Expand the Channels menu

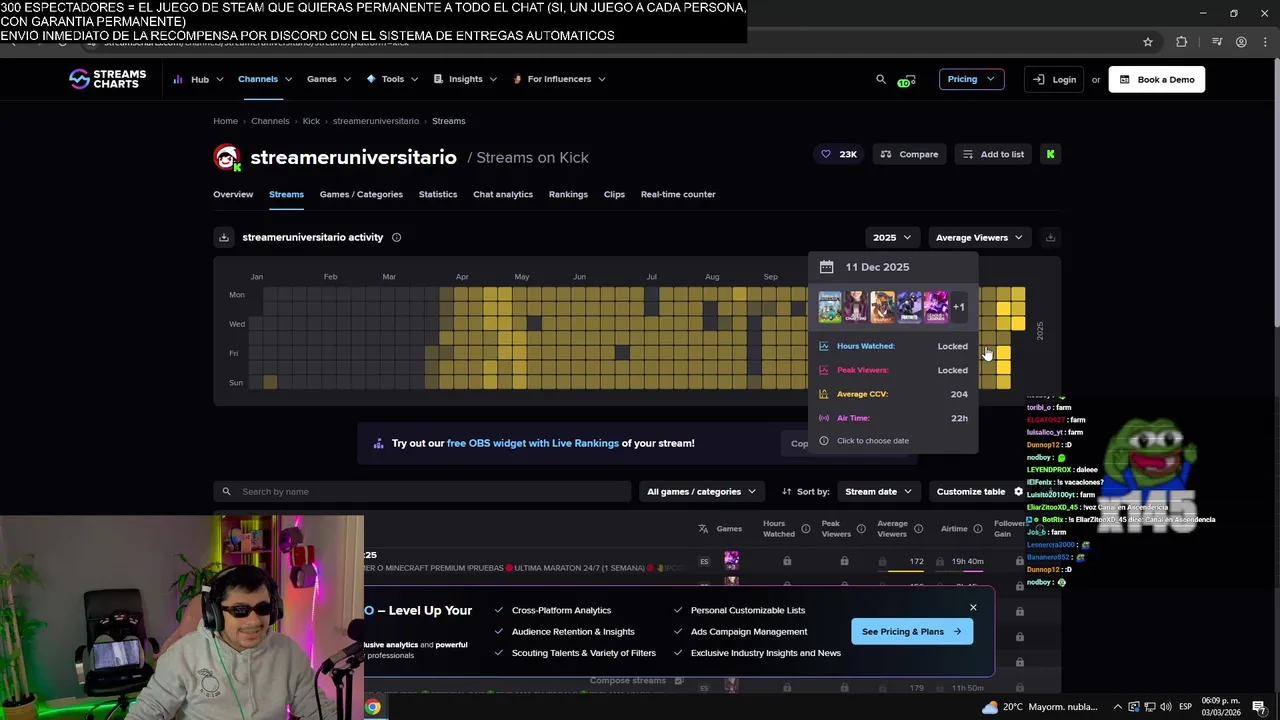265,79
